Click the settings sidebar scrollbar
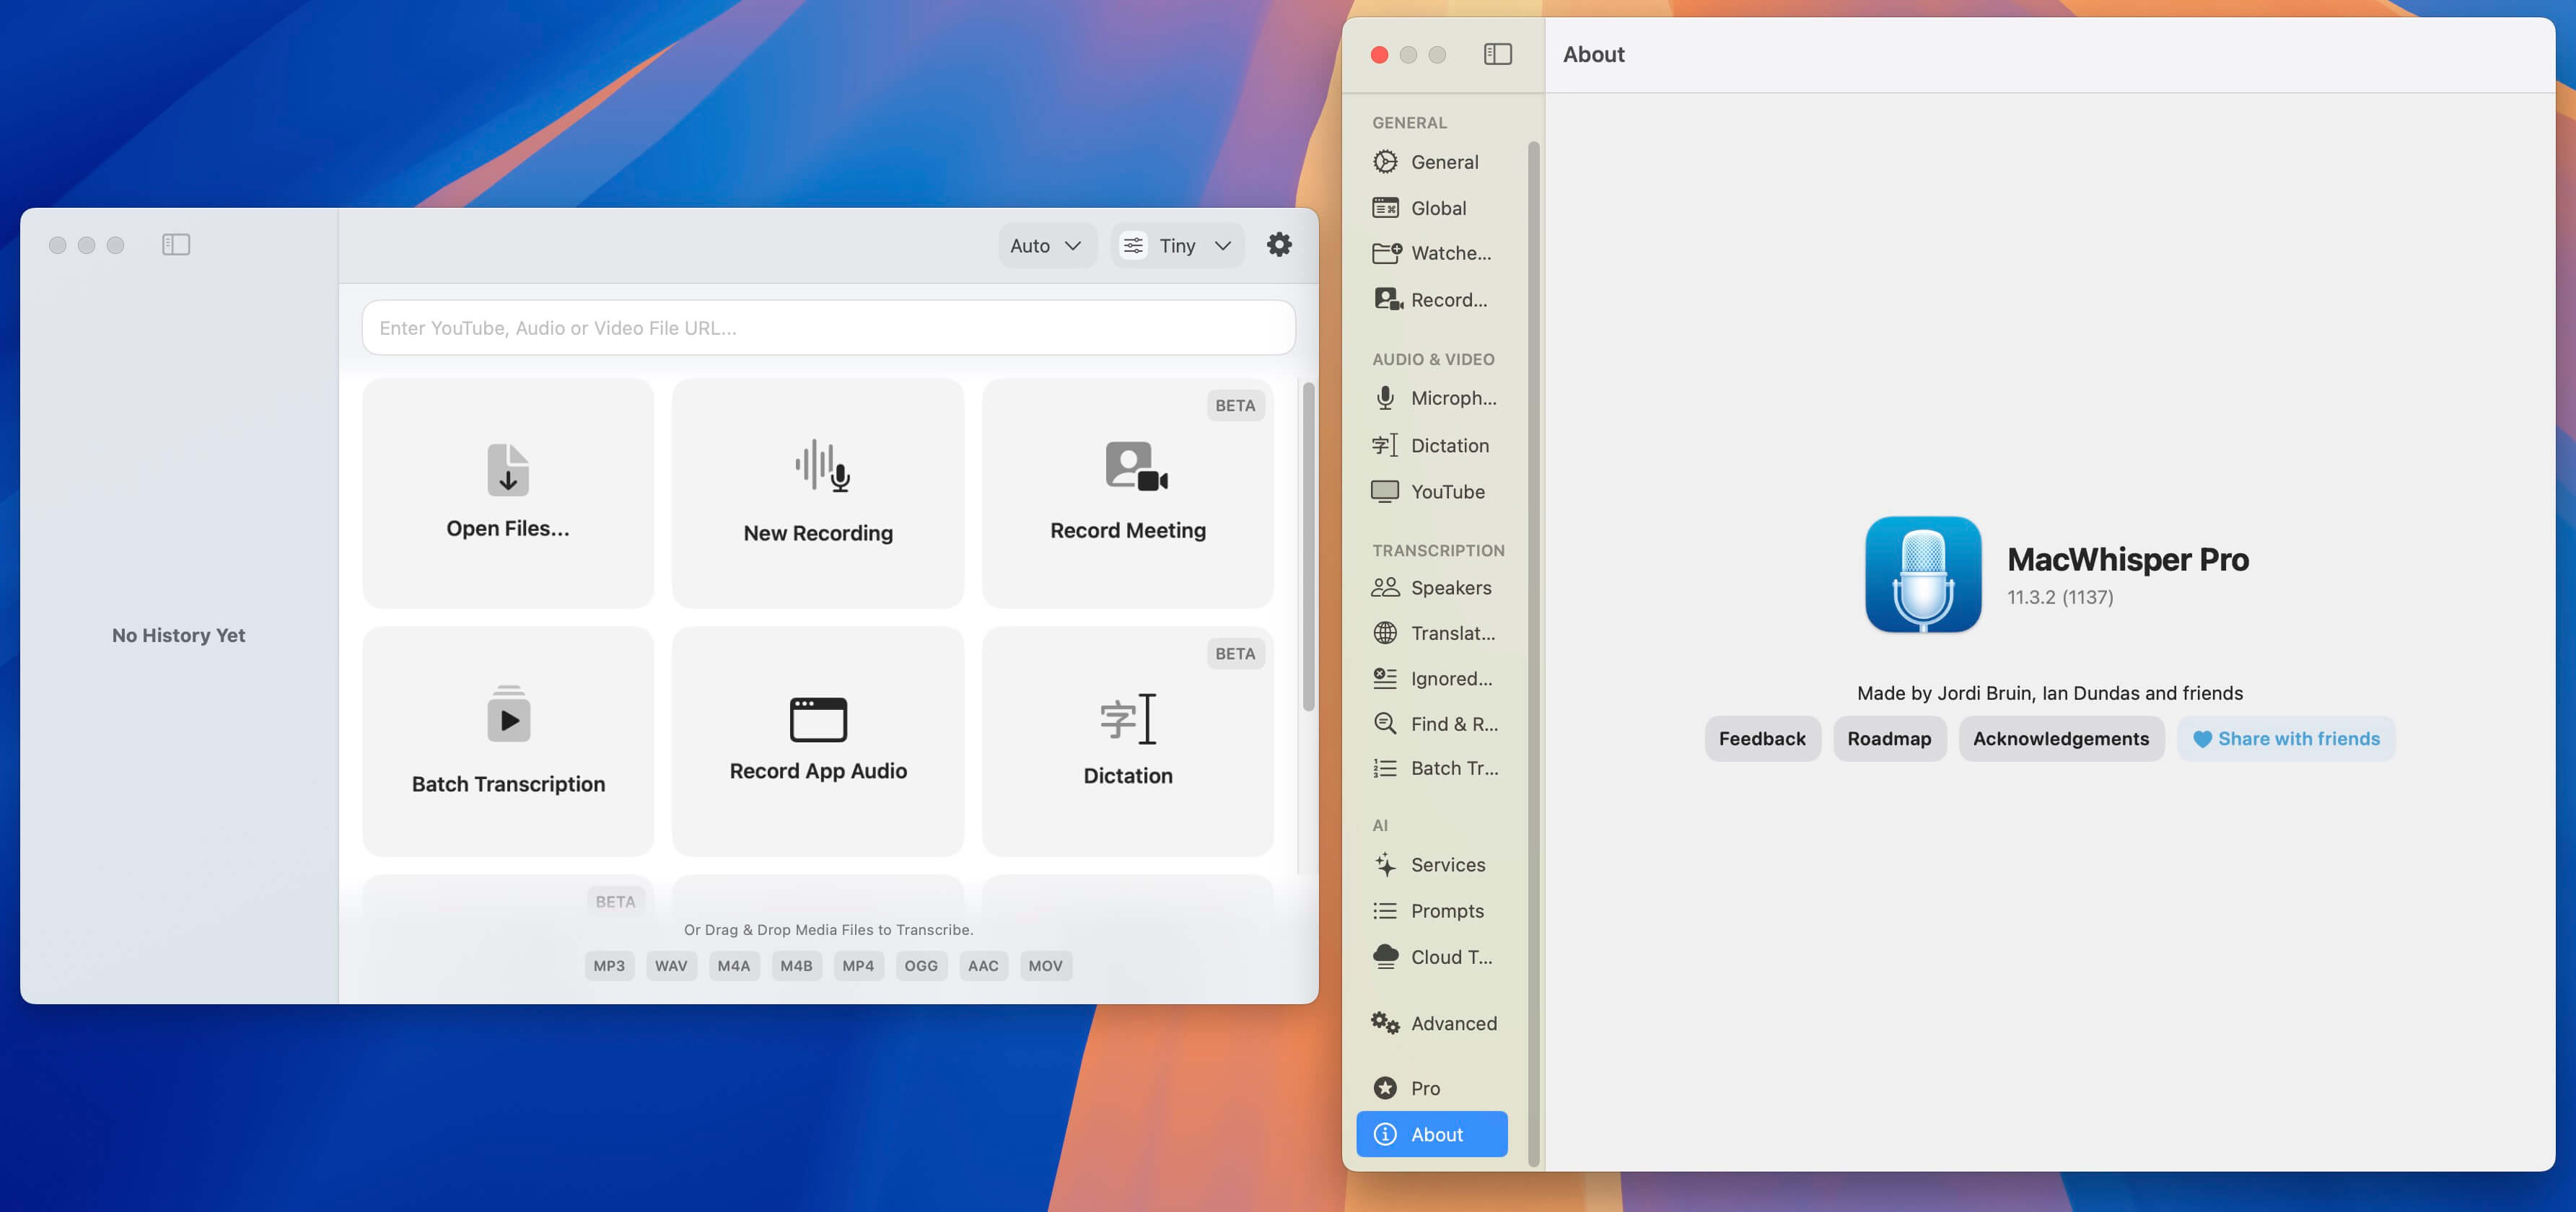Image resolution: width=2576 pixels, height=1212 pixels. pyautogui.click(x=1534, y=654)
